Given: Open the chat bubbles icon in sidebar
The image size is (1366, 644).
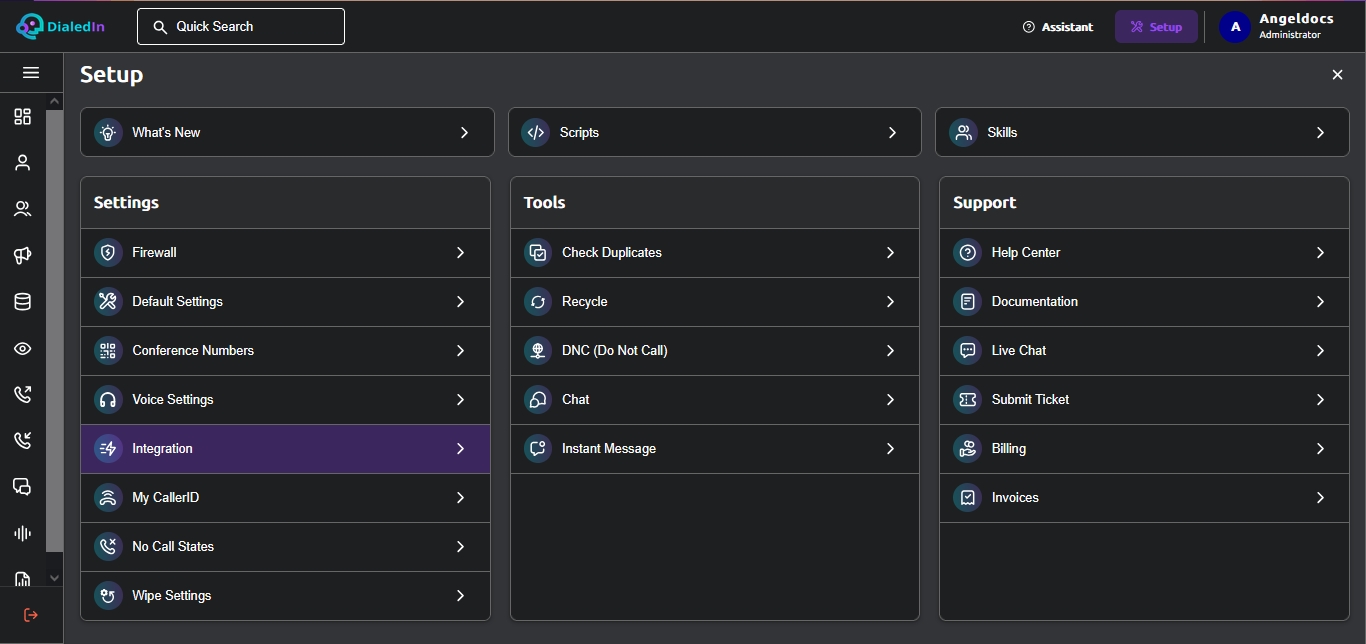Looking at the screenshot, I should click(22, 487).
